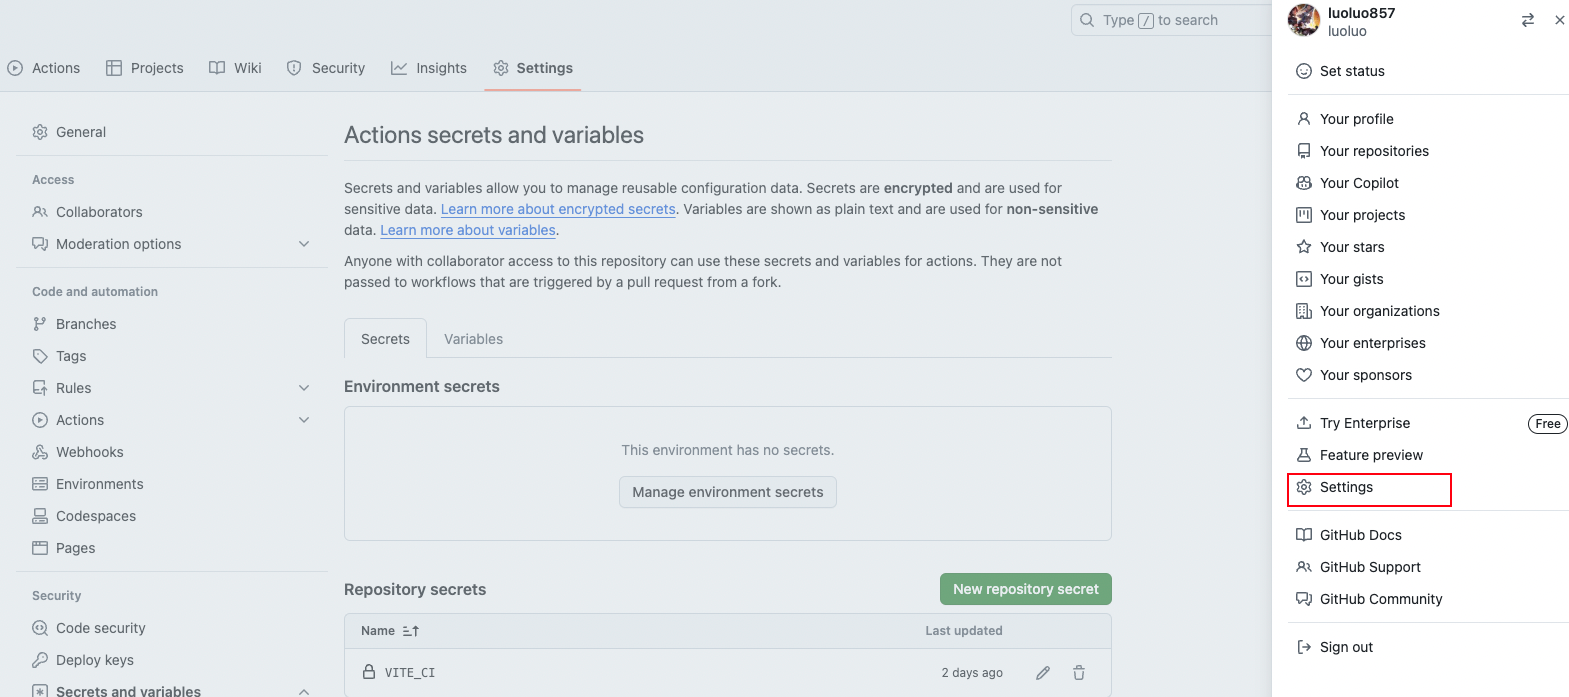This screenshot has height=697, width=1569.
Task: Click Manage environment secrets button
Action: pyautogui.click(x=727, y=492)
